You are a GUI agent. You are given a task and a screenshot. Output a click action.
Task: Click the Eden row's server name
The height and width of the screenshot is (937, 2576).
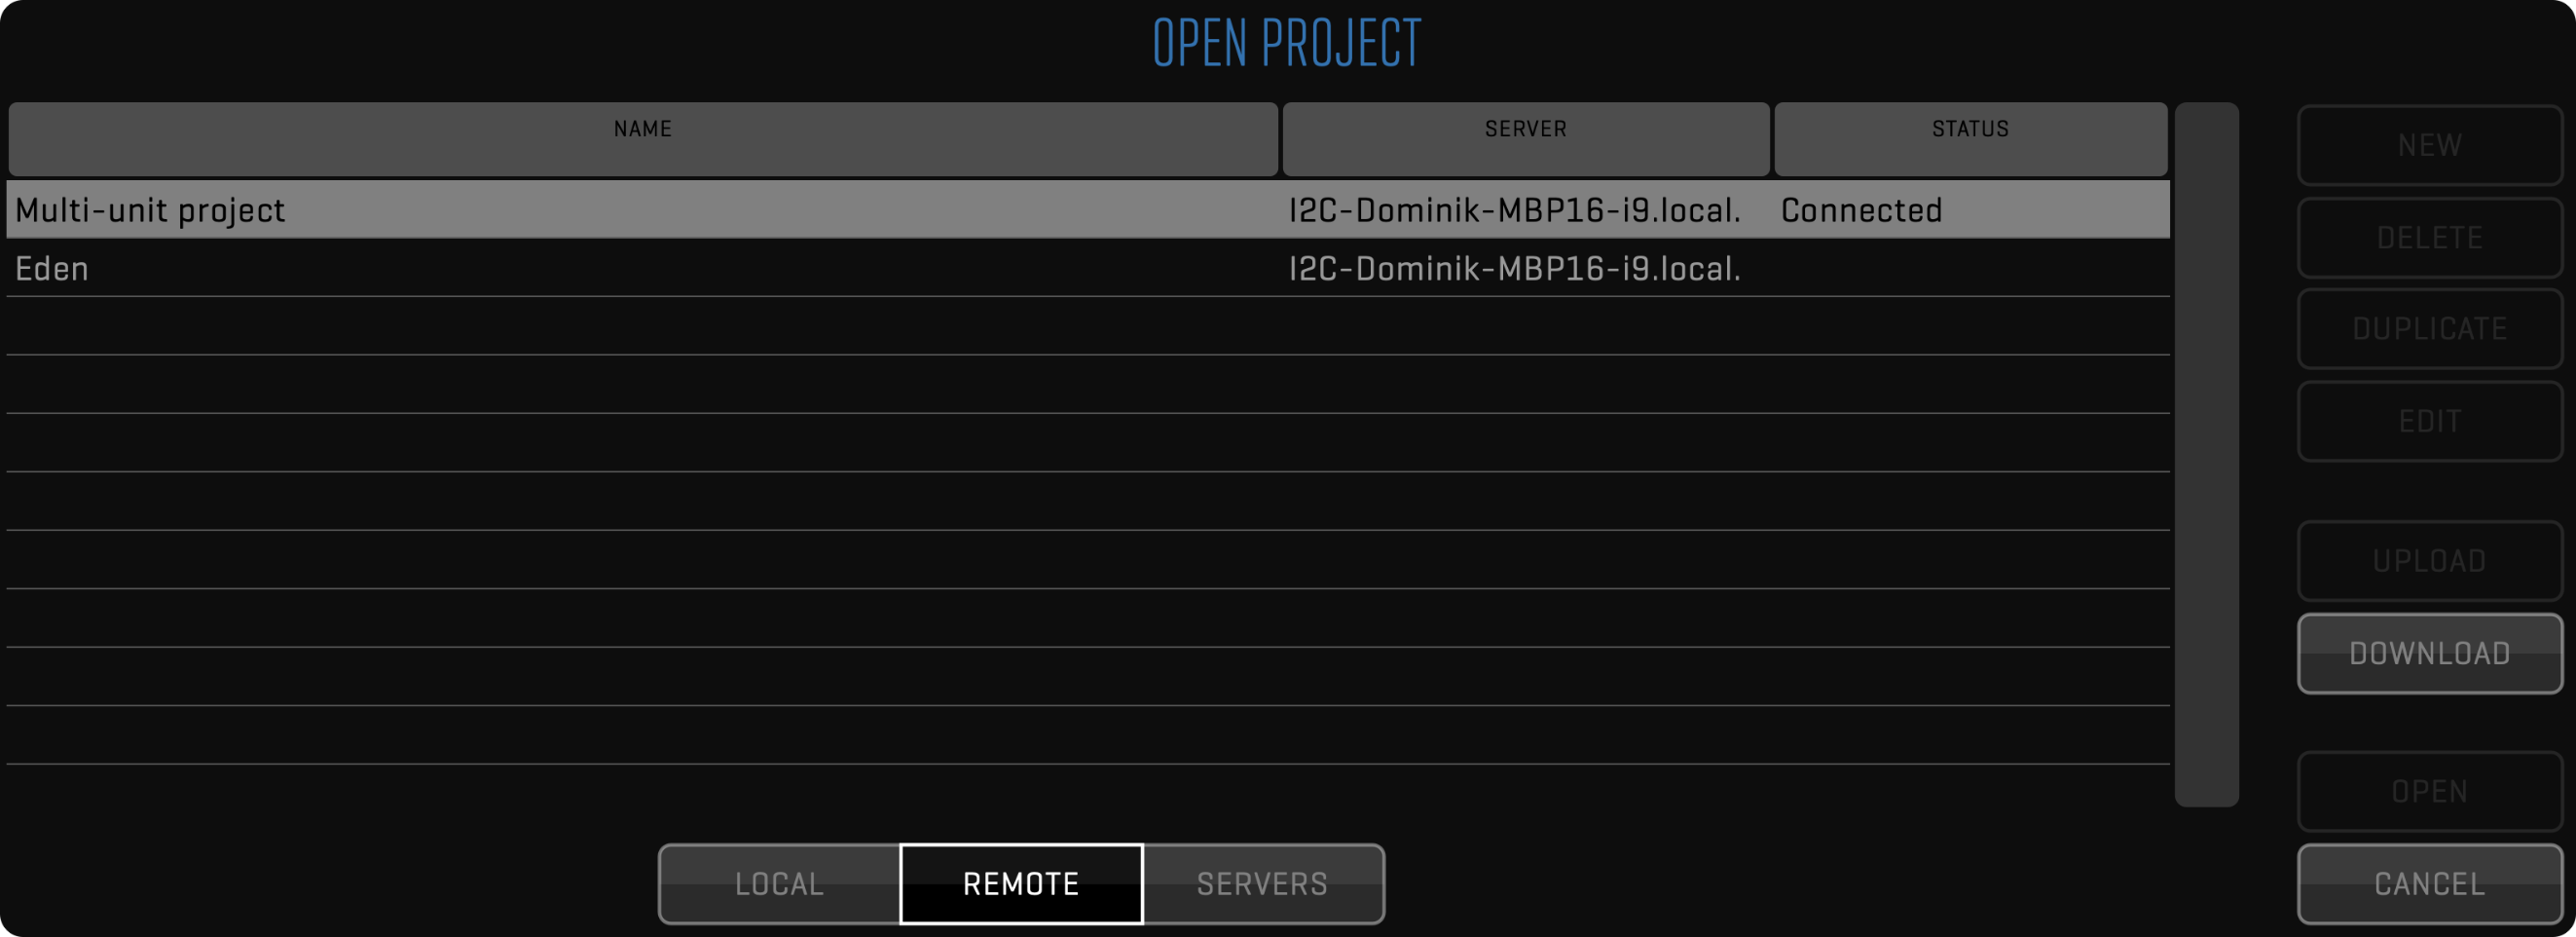pos(1514,268)
